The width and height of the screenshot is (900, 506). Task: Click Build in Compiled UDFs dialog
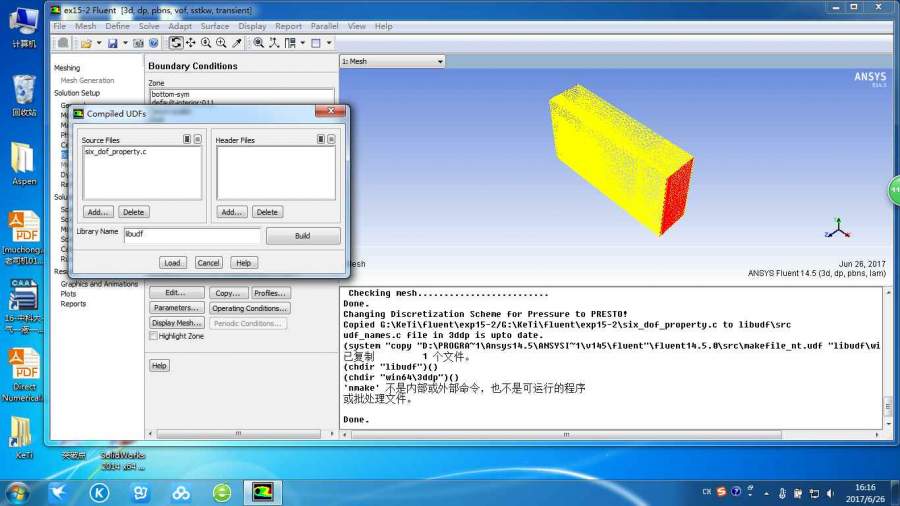click(303, 236)
